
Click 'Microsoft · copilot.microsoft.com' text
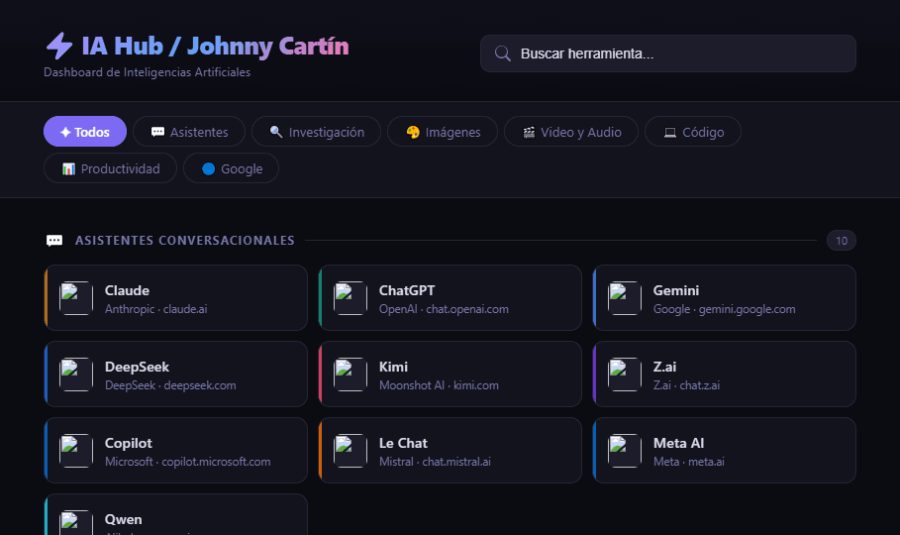pyautogui.click(x=188, y=462)
